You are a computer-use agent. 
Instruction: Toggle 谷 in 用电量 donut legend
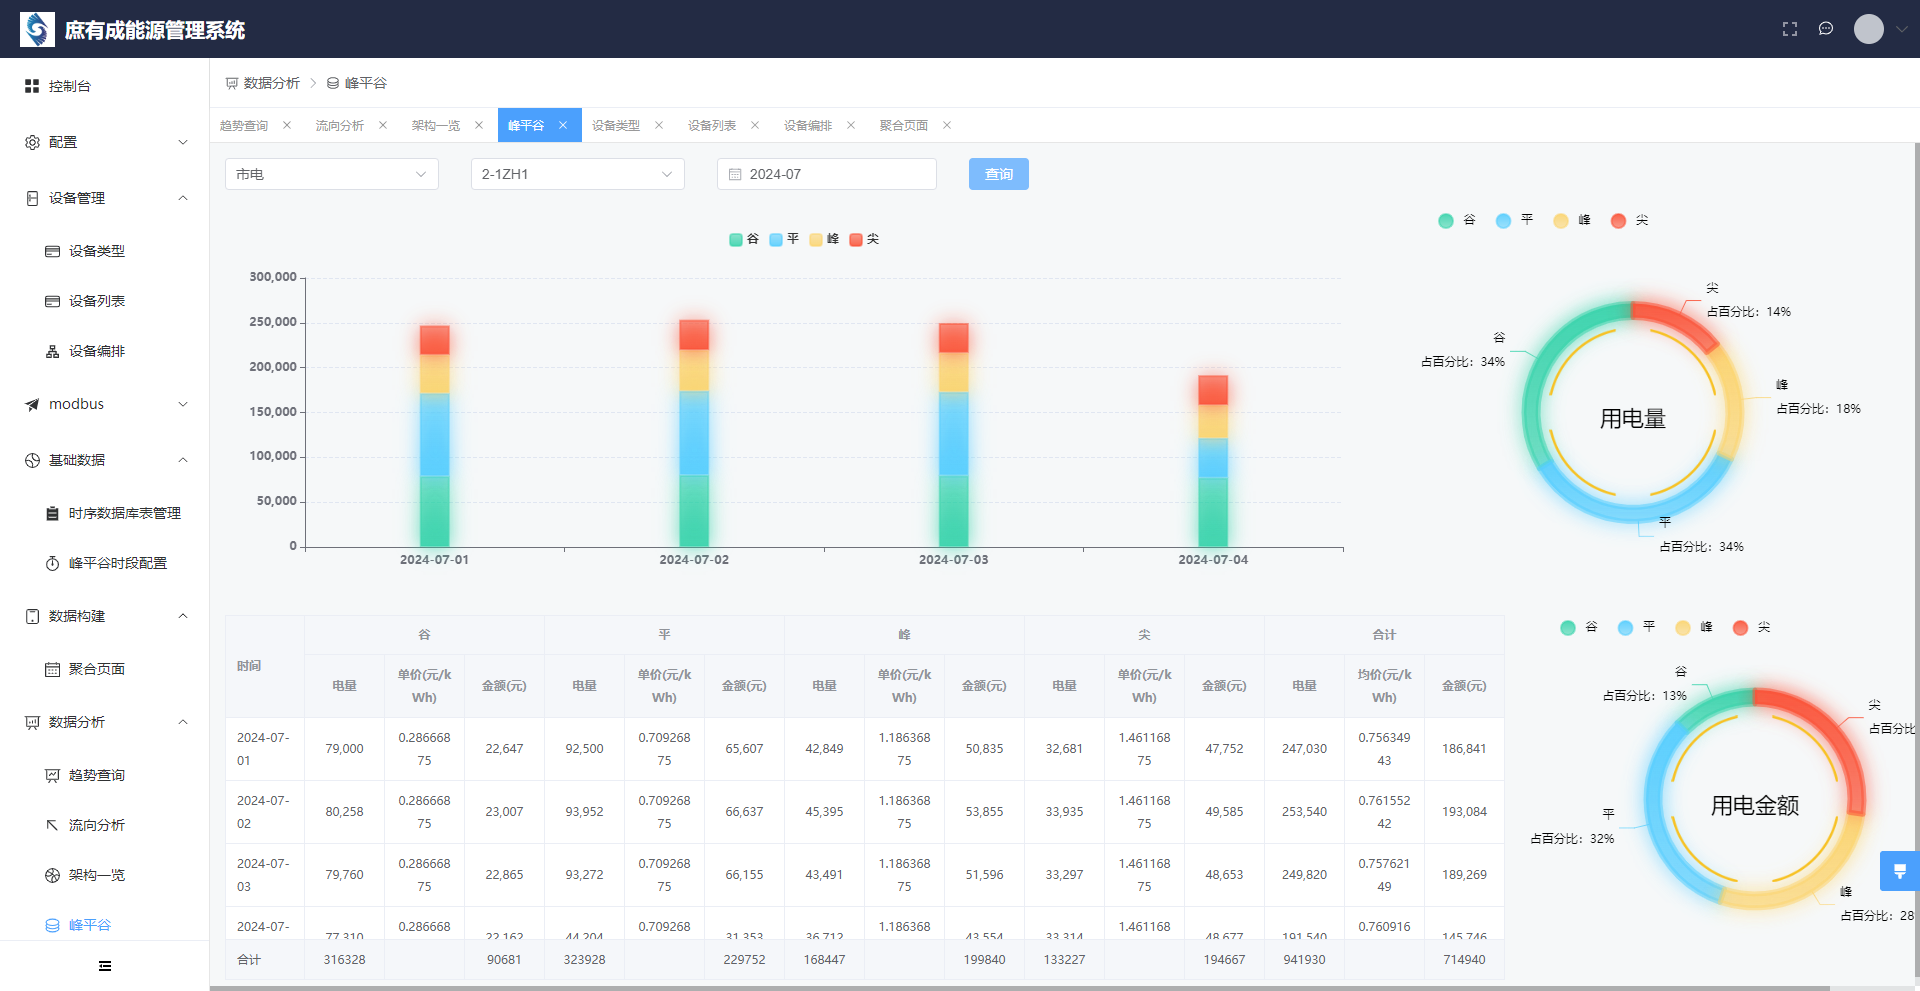(1457, 220)
